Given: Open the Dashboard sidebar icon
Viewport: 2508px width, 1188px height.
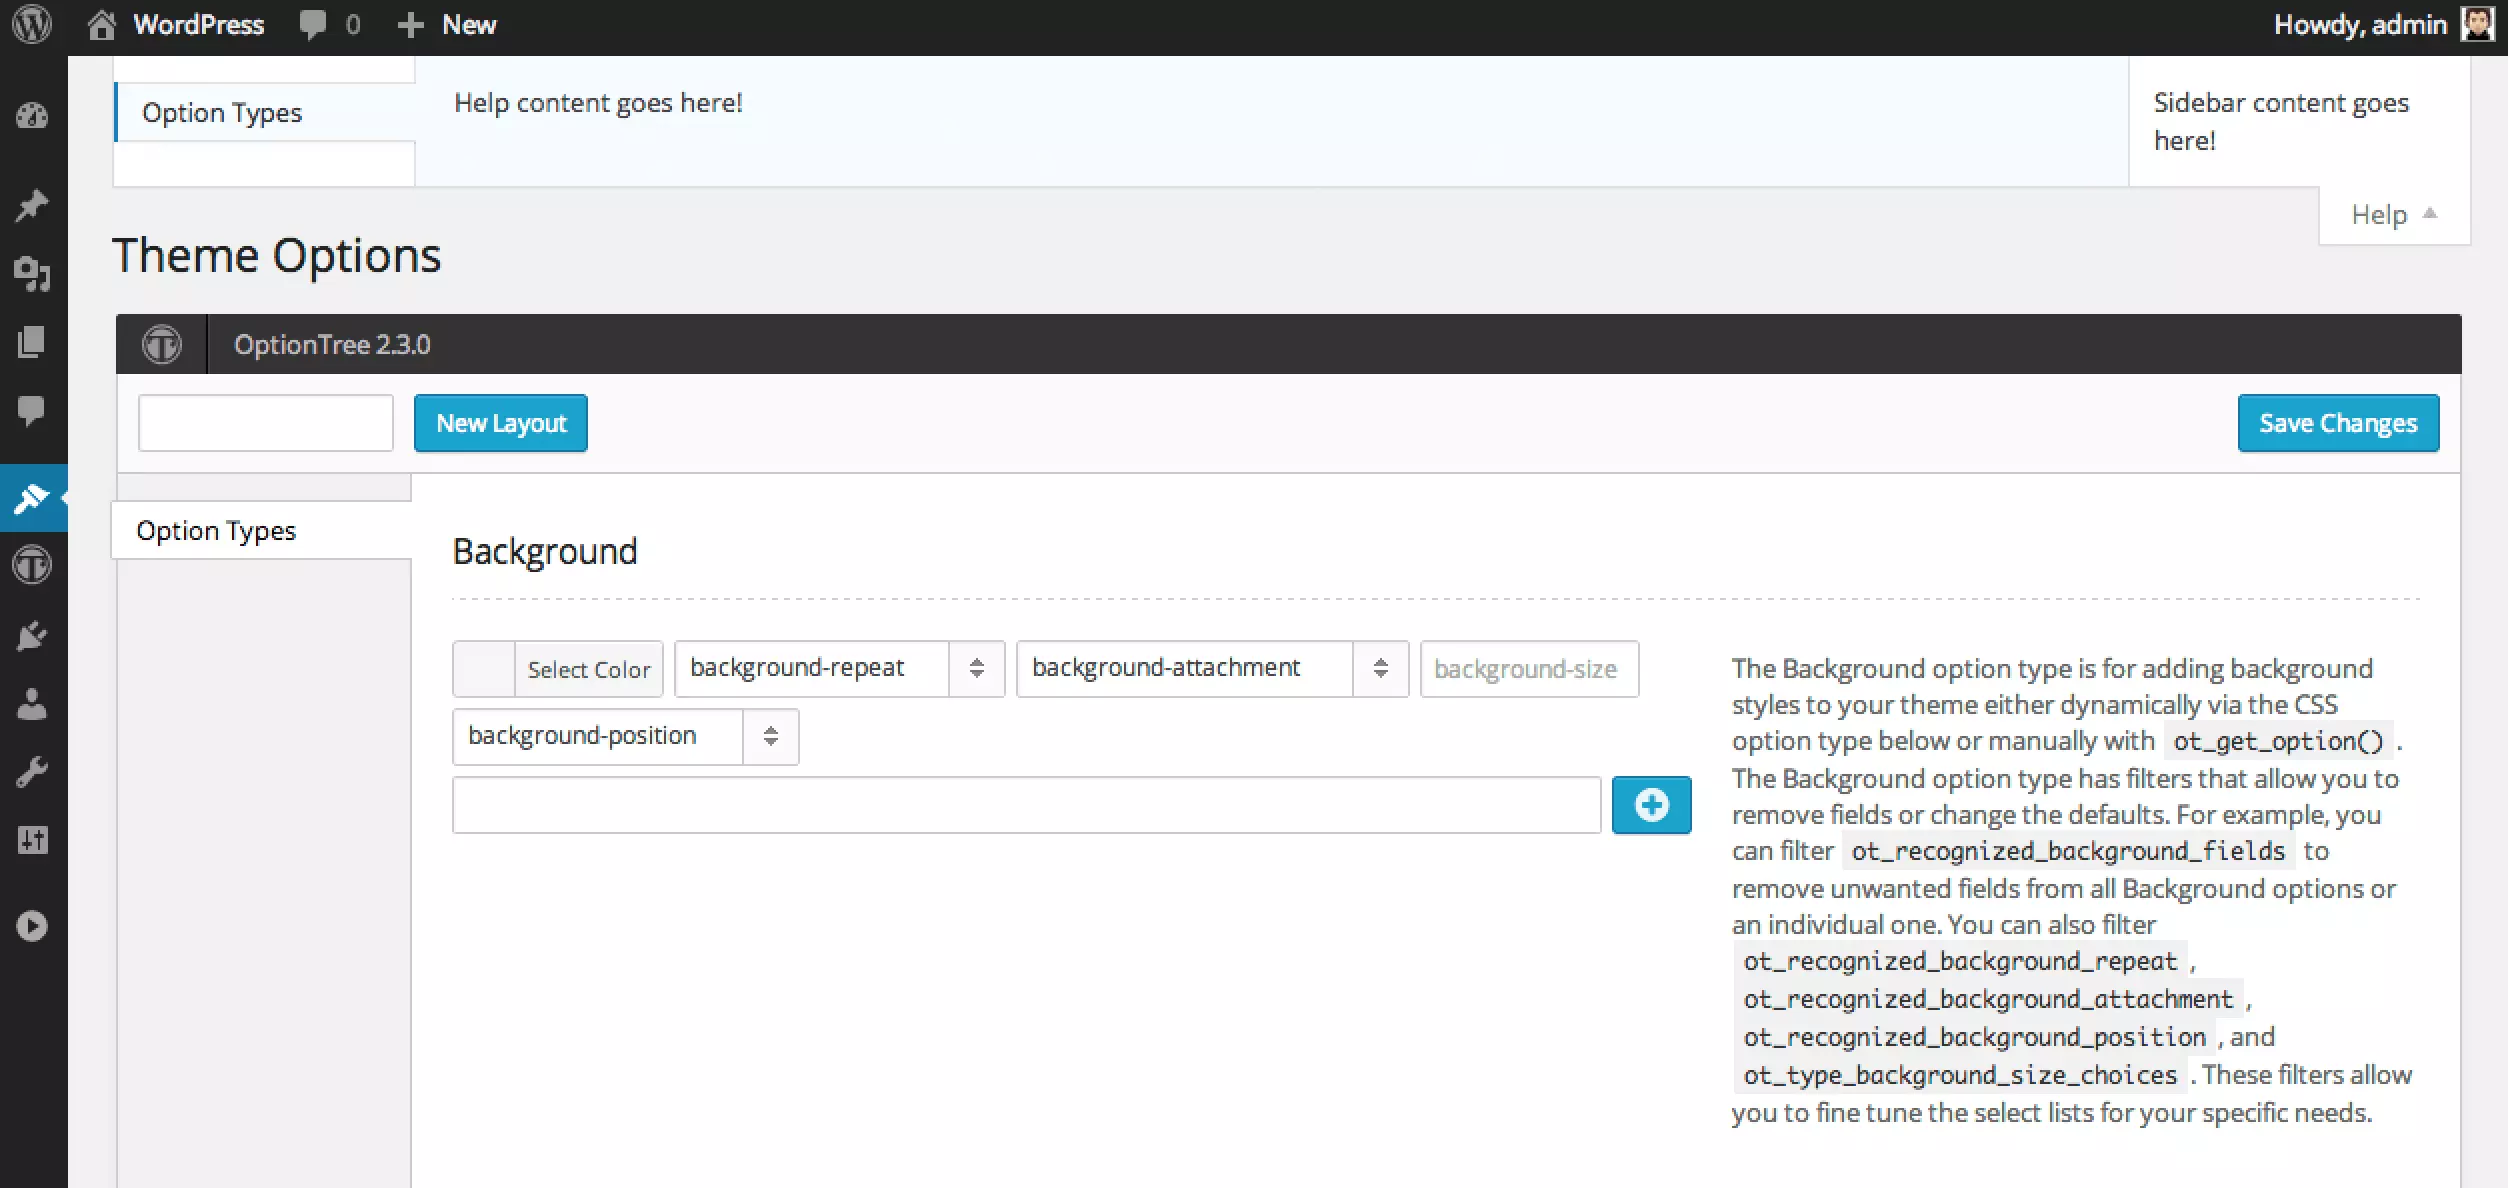Looking at the screenshot, I should (x=32, y=116).
